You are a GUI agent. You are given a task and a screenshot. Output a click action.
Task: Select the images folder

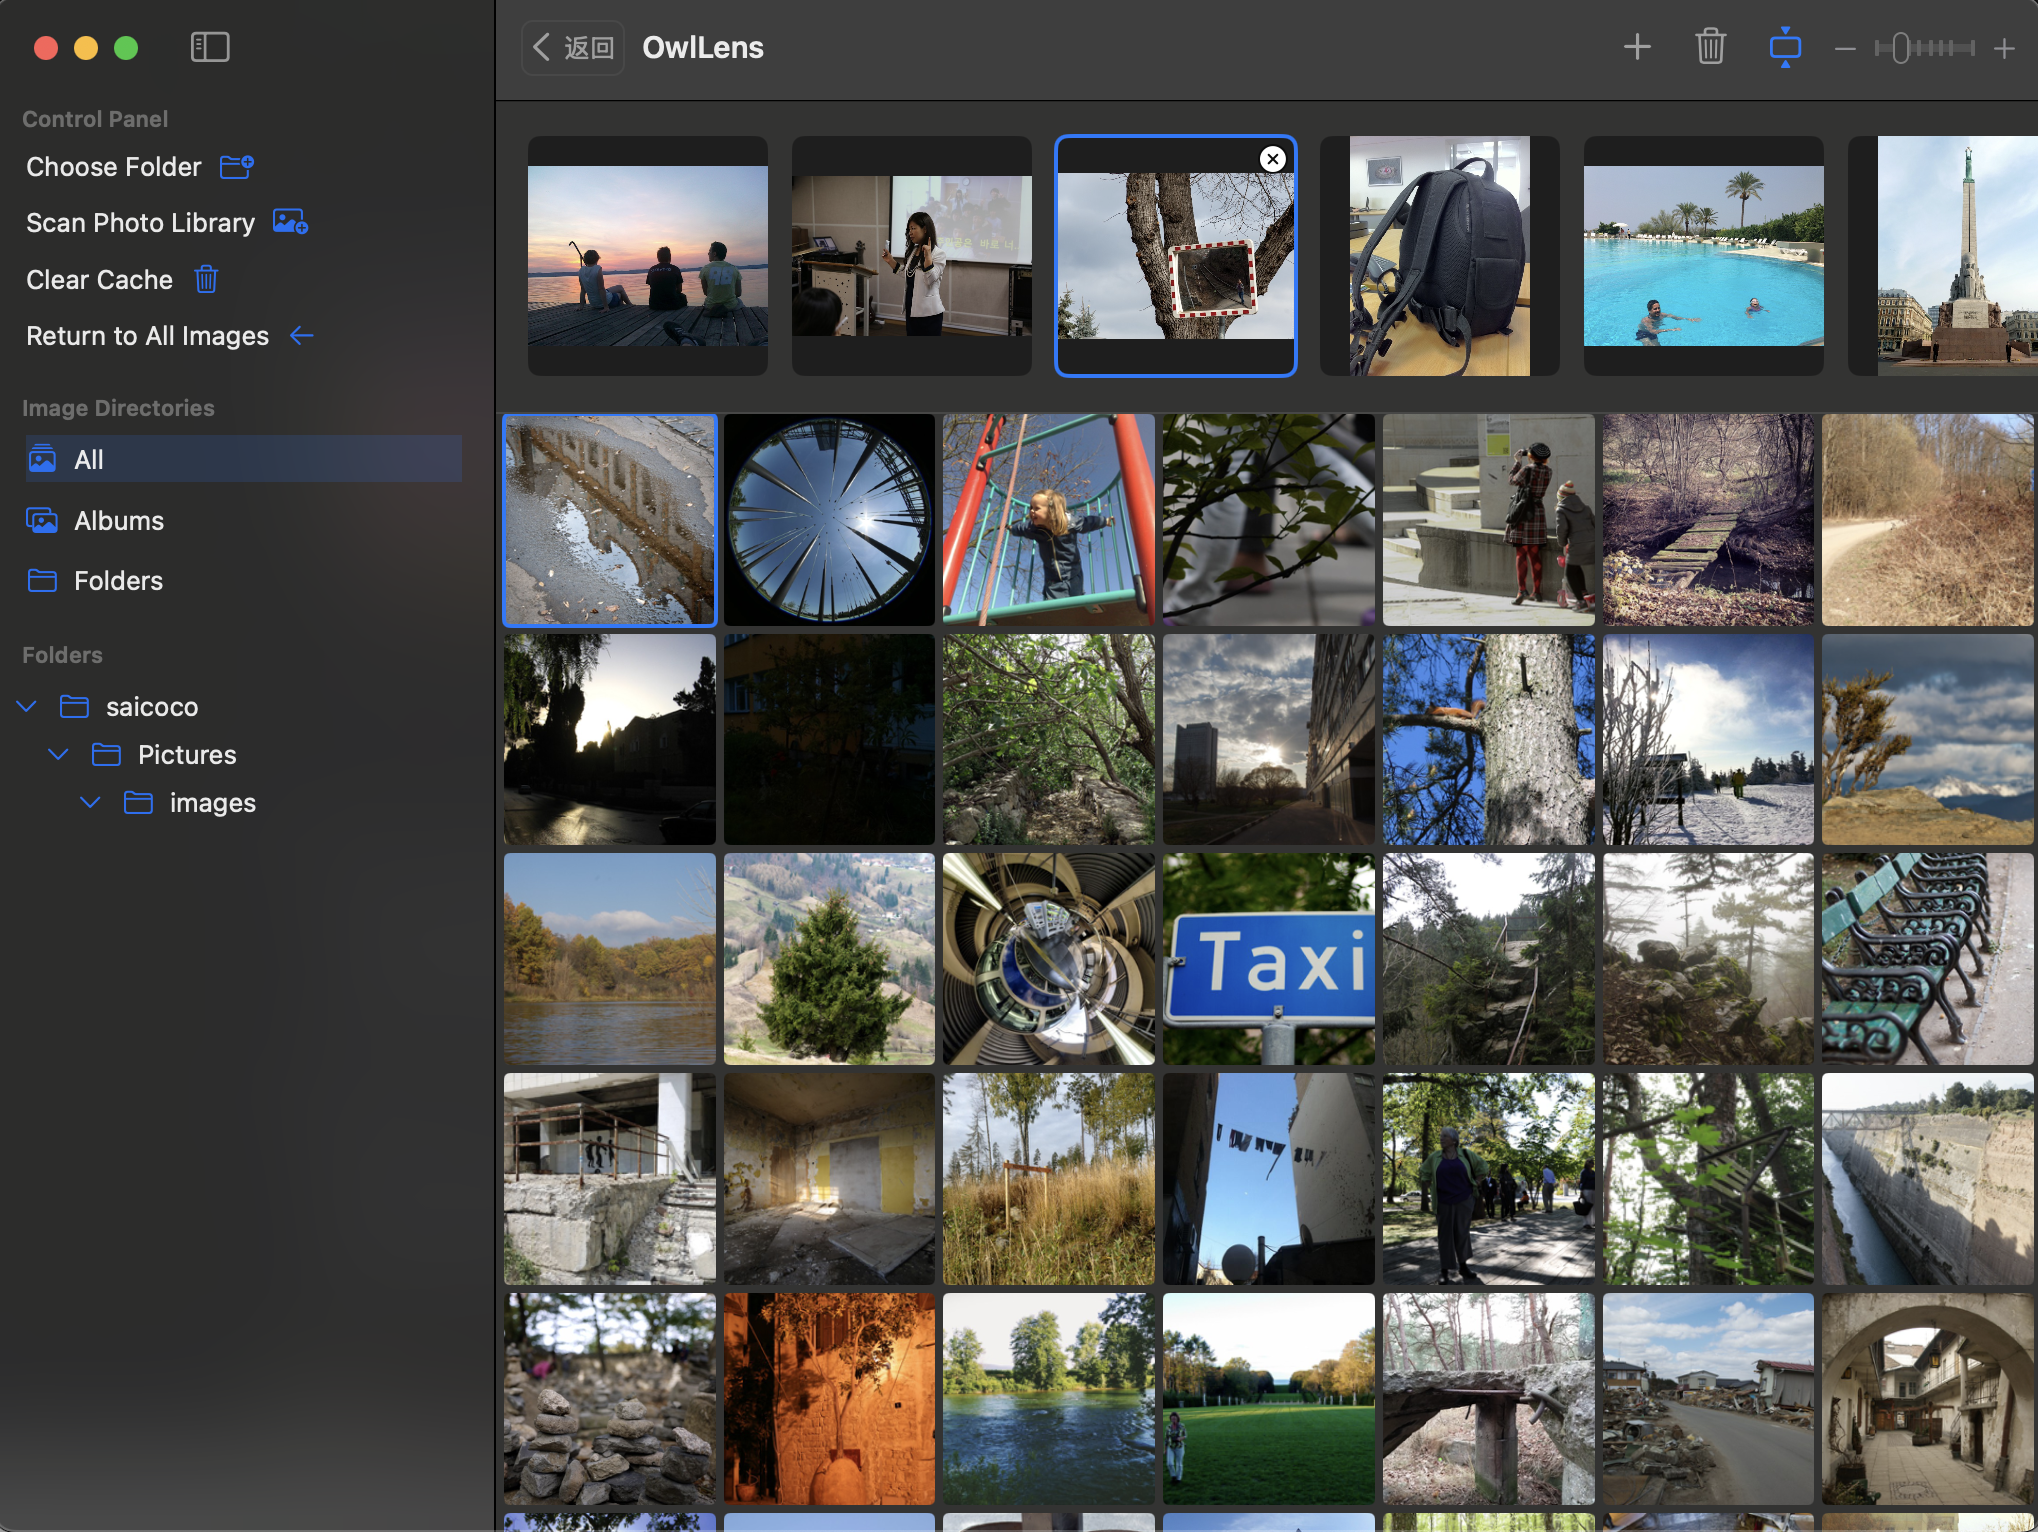click(212, 803)
